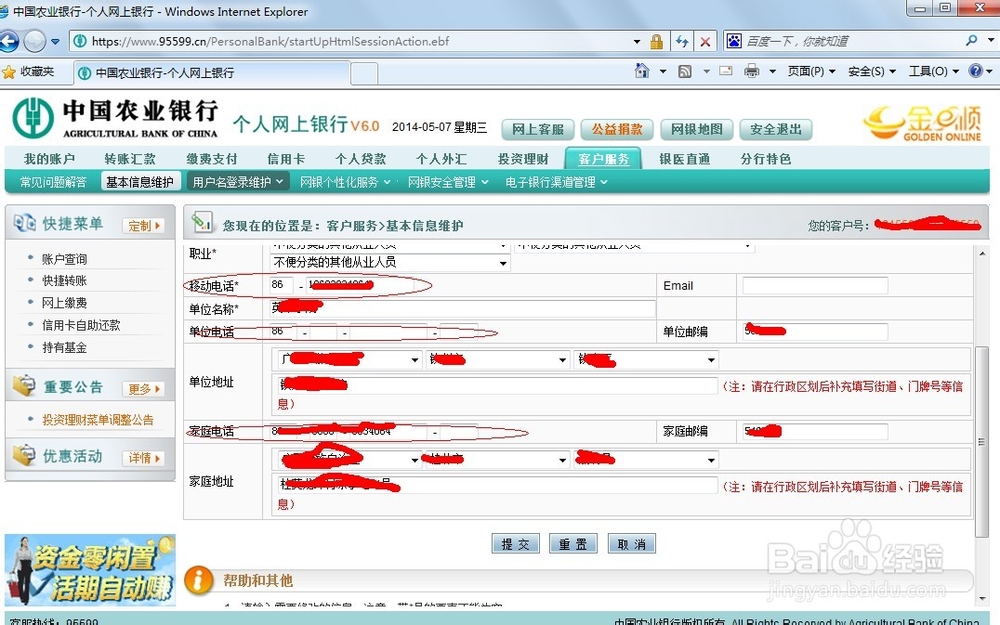
Task: Expand the 网银个性化服务 menu chevron
Action: tap(389, 181)
